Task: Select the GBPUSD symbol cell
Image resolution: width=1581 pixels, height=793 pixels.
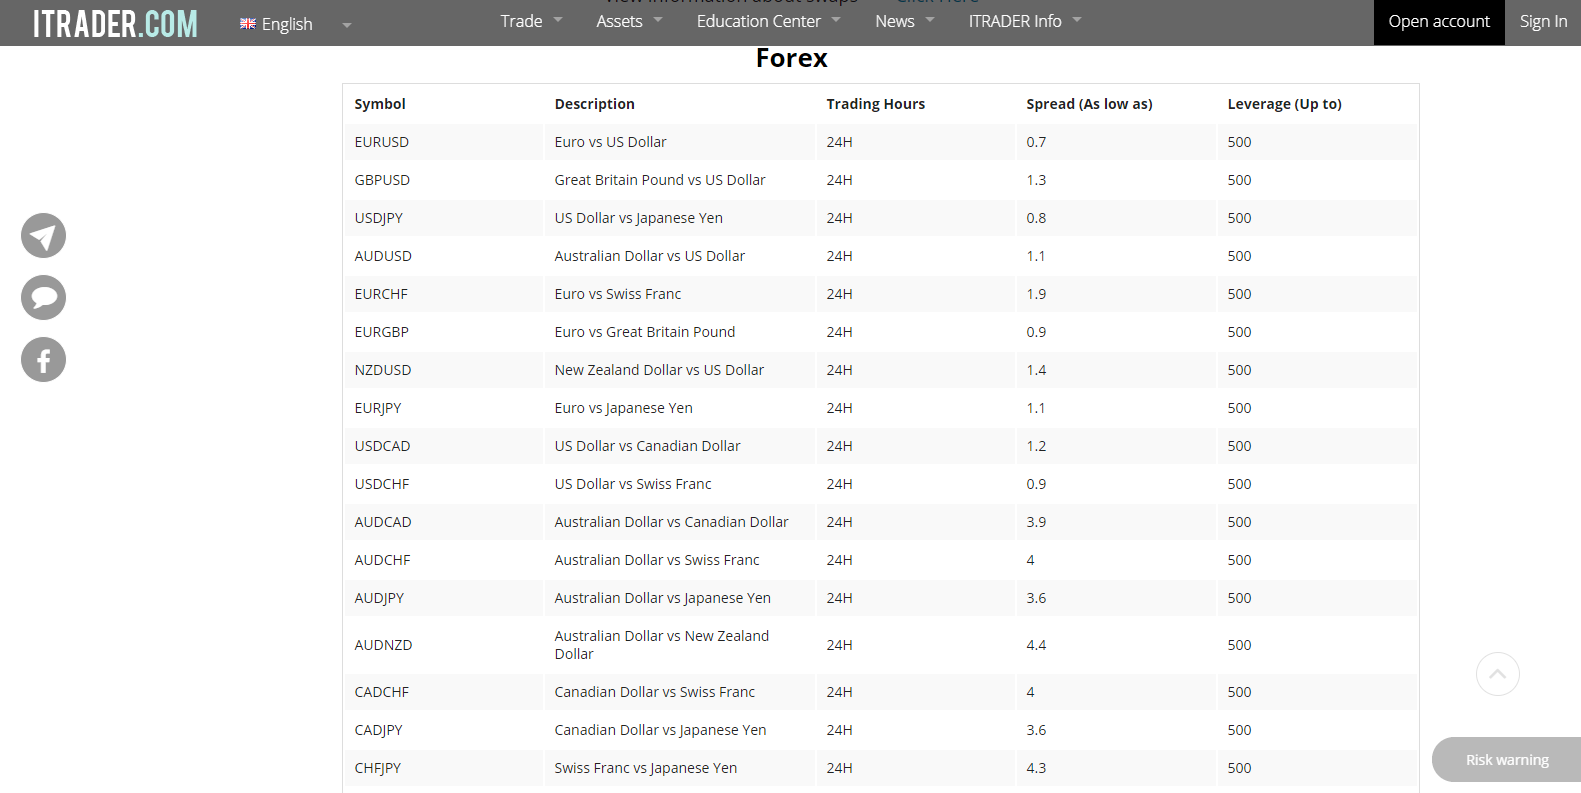Action: (382, 180)
